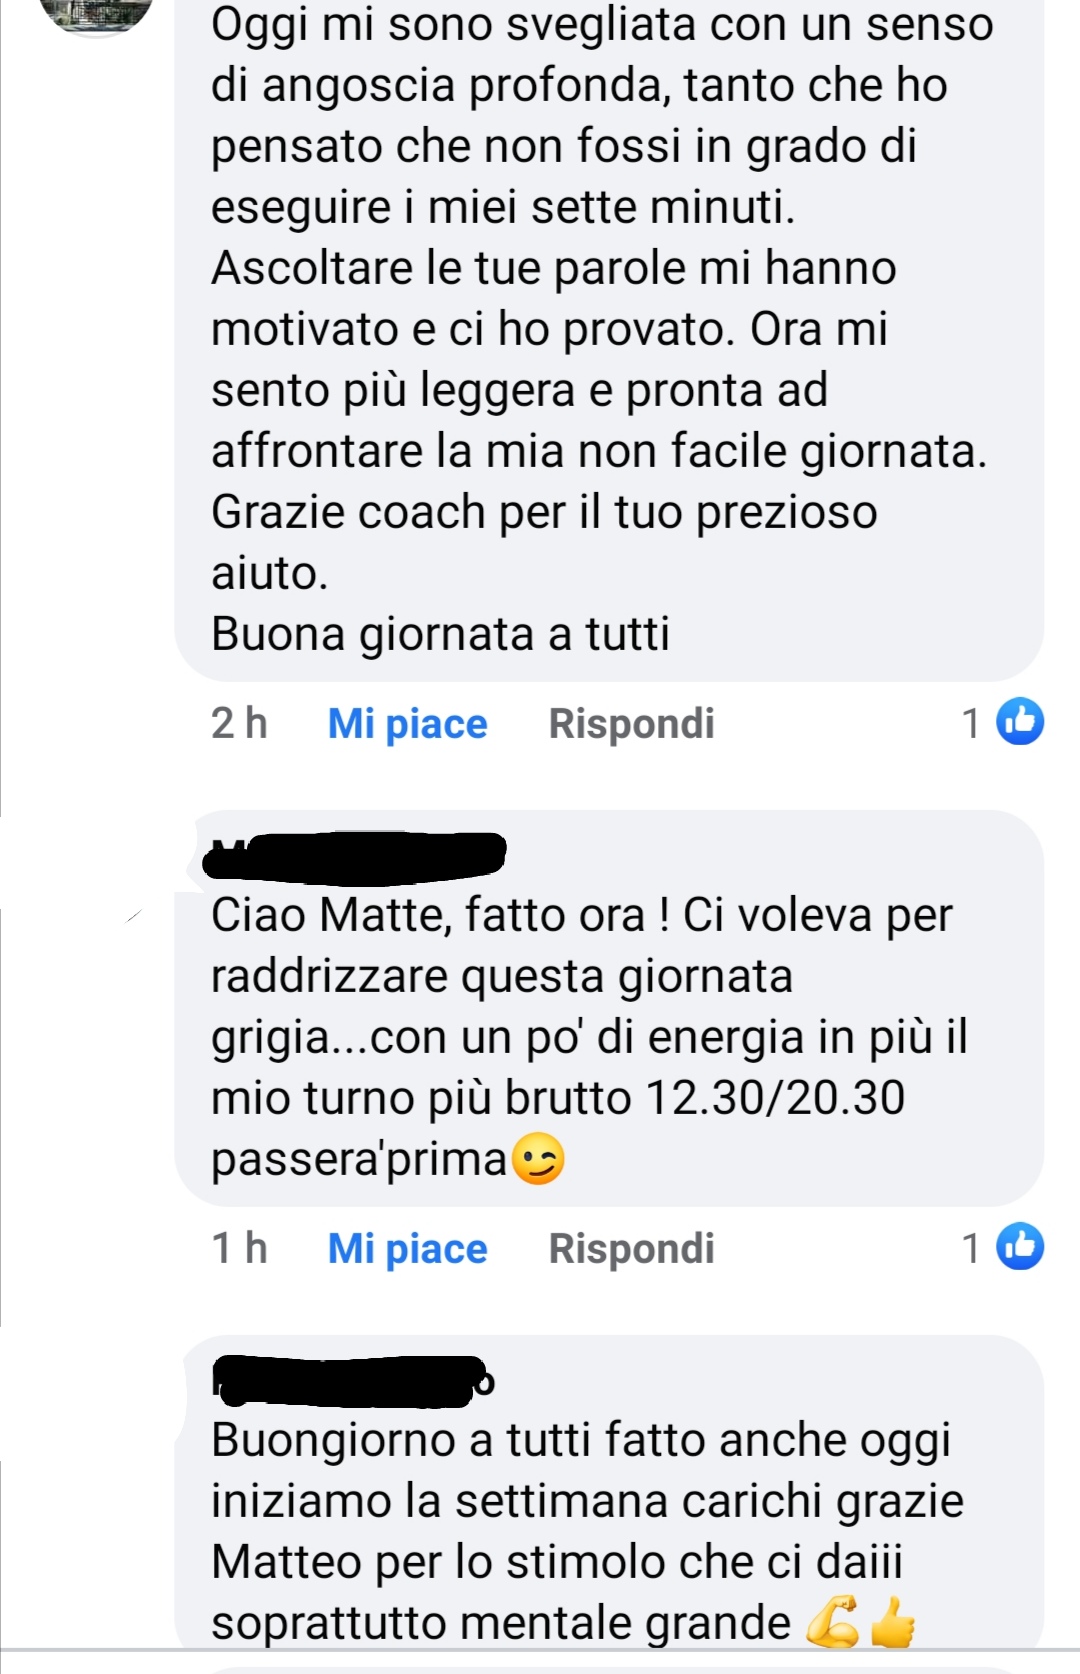The width and height of the screenshot is (1080, 1674).
Task: Tap the thumbs-up emoji in the last comment
Action: pyautogui.click(x=892, y=1622)
